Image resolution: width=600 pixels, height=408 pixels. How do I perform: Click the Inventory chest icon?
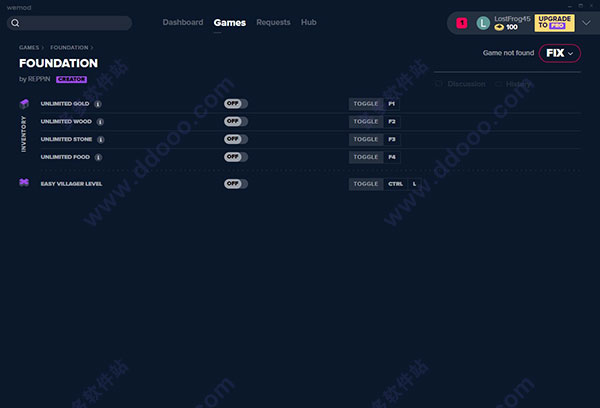[24, 104]
